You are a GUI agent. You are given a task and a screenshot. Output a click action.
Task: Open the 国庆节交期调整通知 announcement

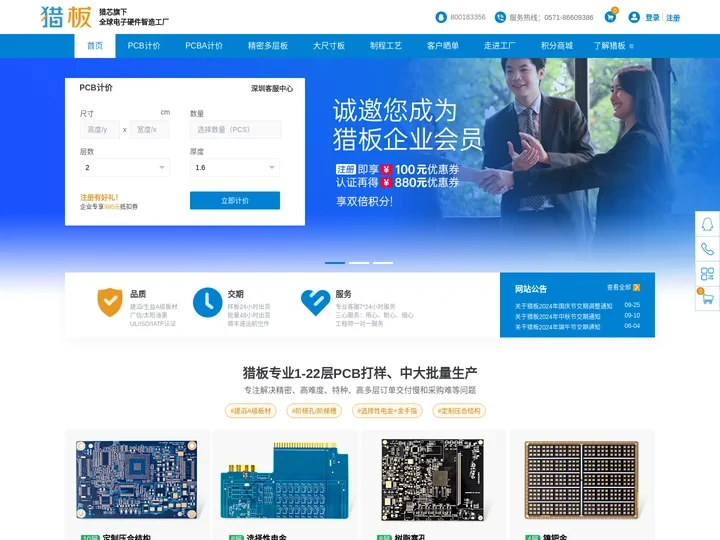pyautogui.click(x=563, y=306)
